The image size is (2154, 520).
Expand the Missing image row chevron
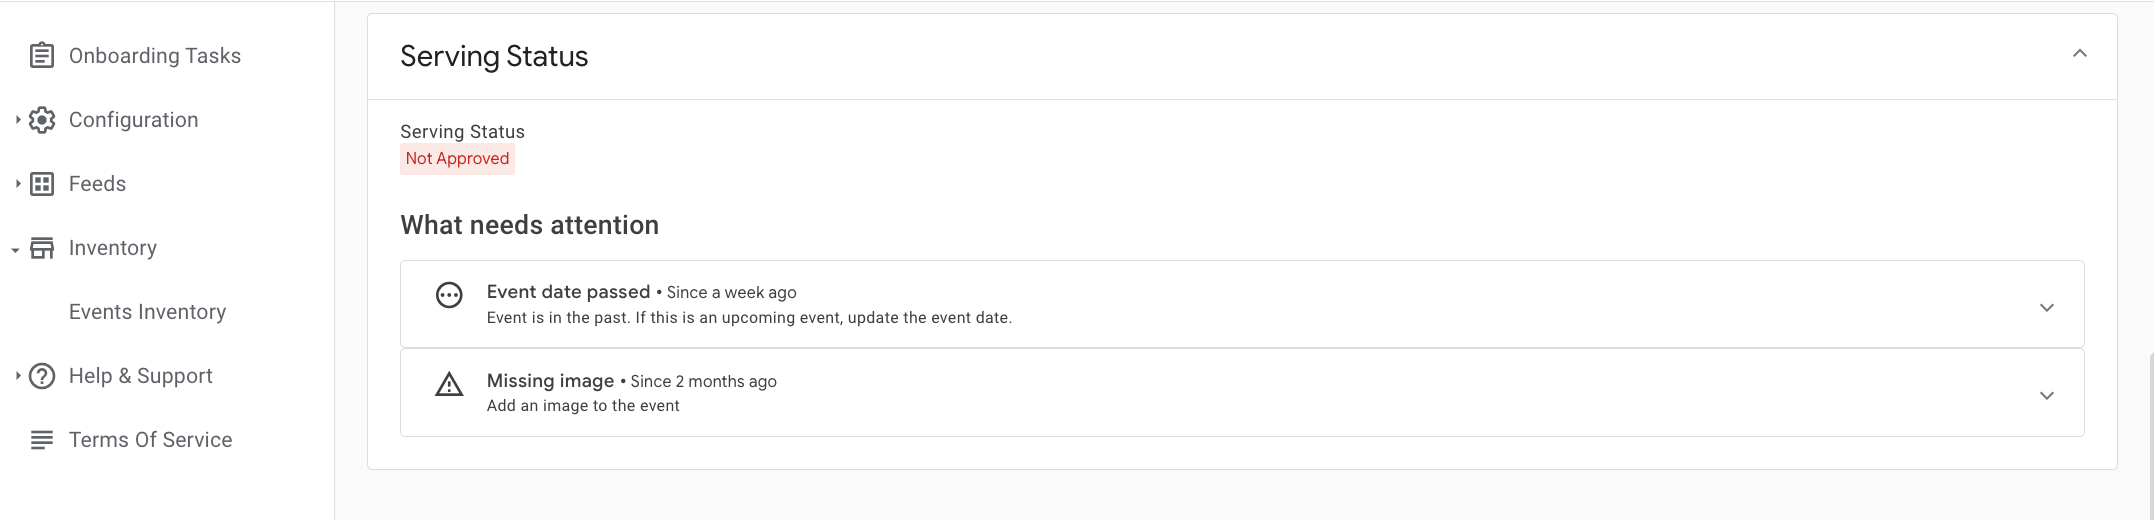coord(2047,395)
